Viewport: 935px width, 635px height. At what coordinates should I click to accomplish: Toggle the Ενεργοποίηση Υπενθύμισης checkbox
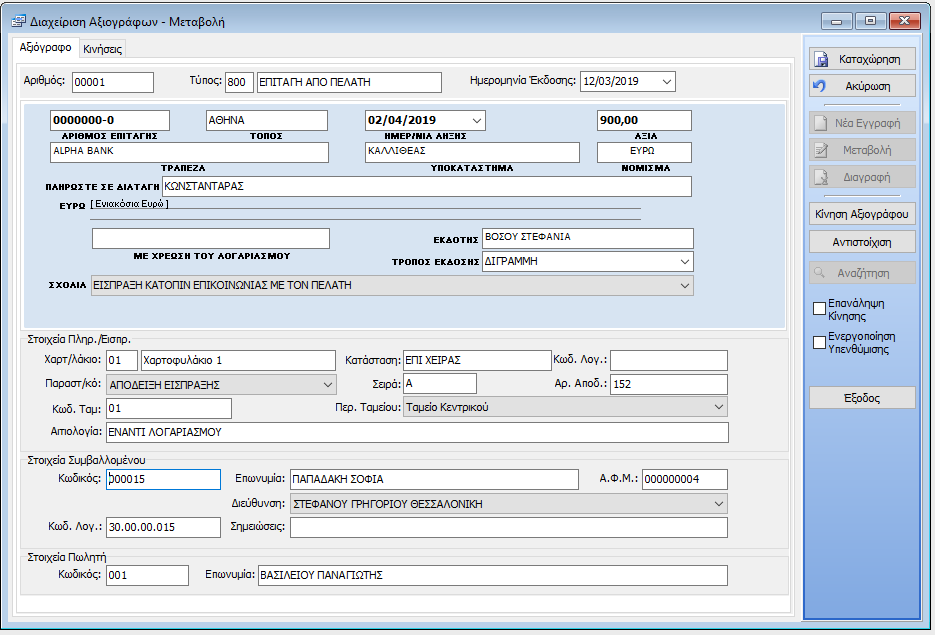click(820, 342)
